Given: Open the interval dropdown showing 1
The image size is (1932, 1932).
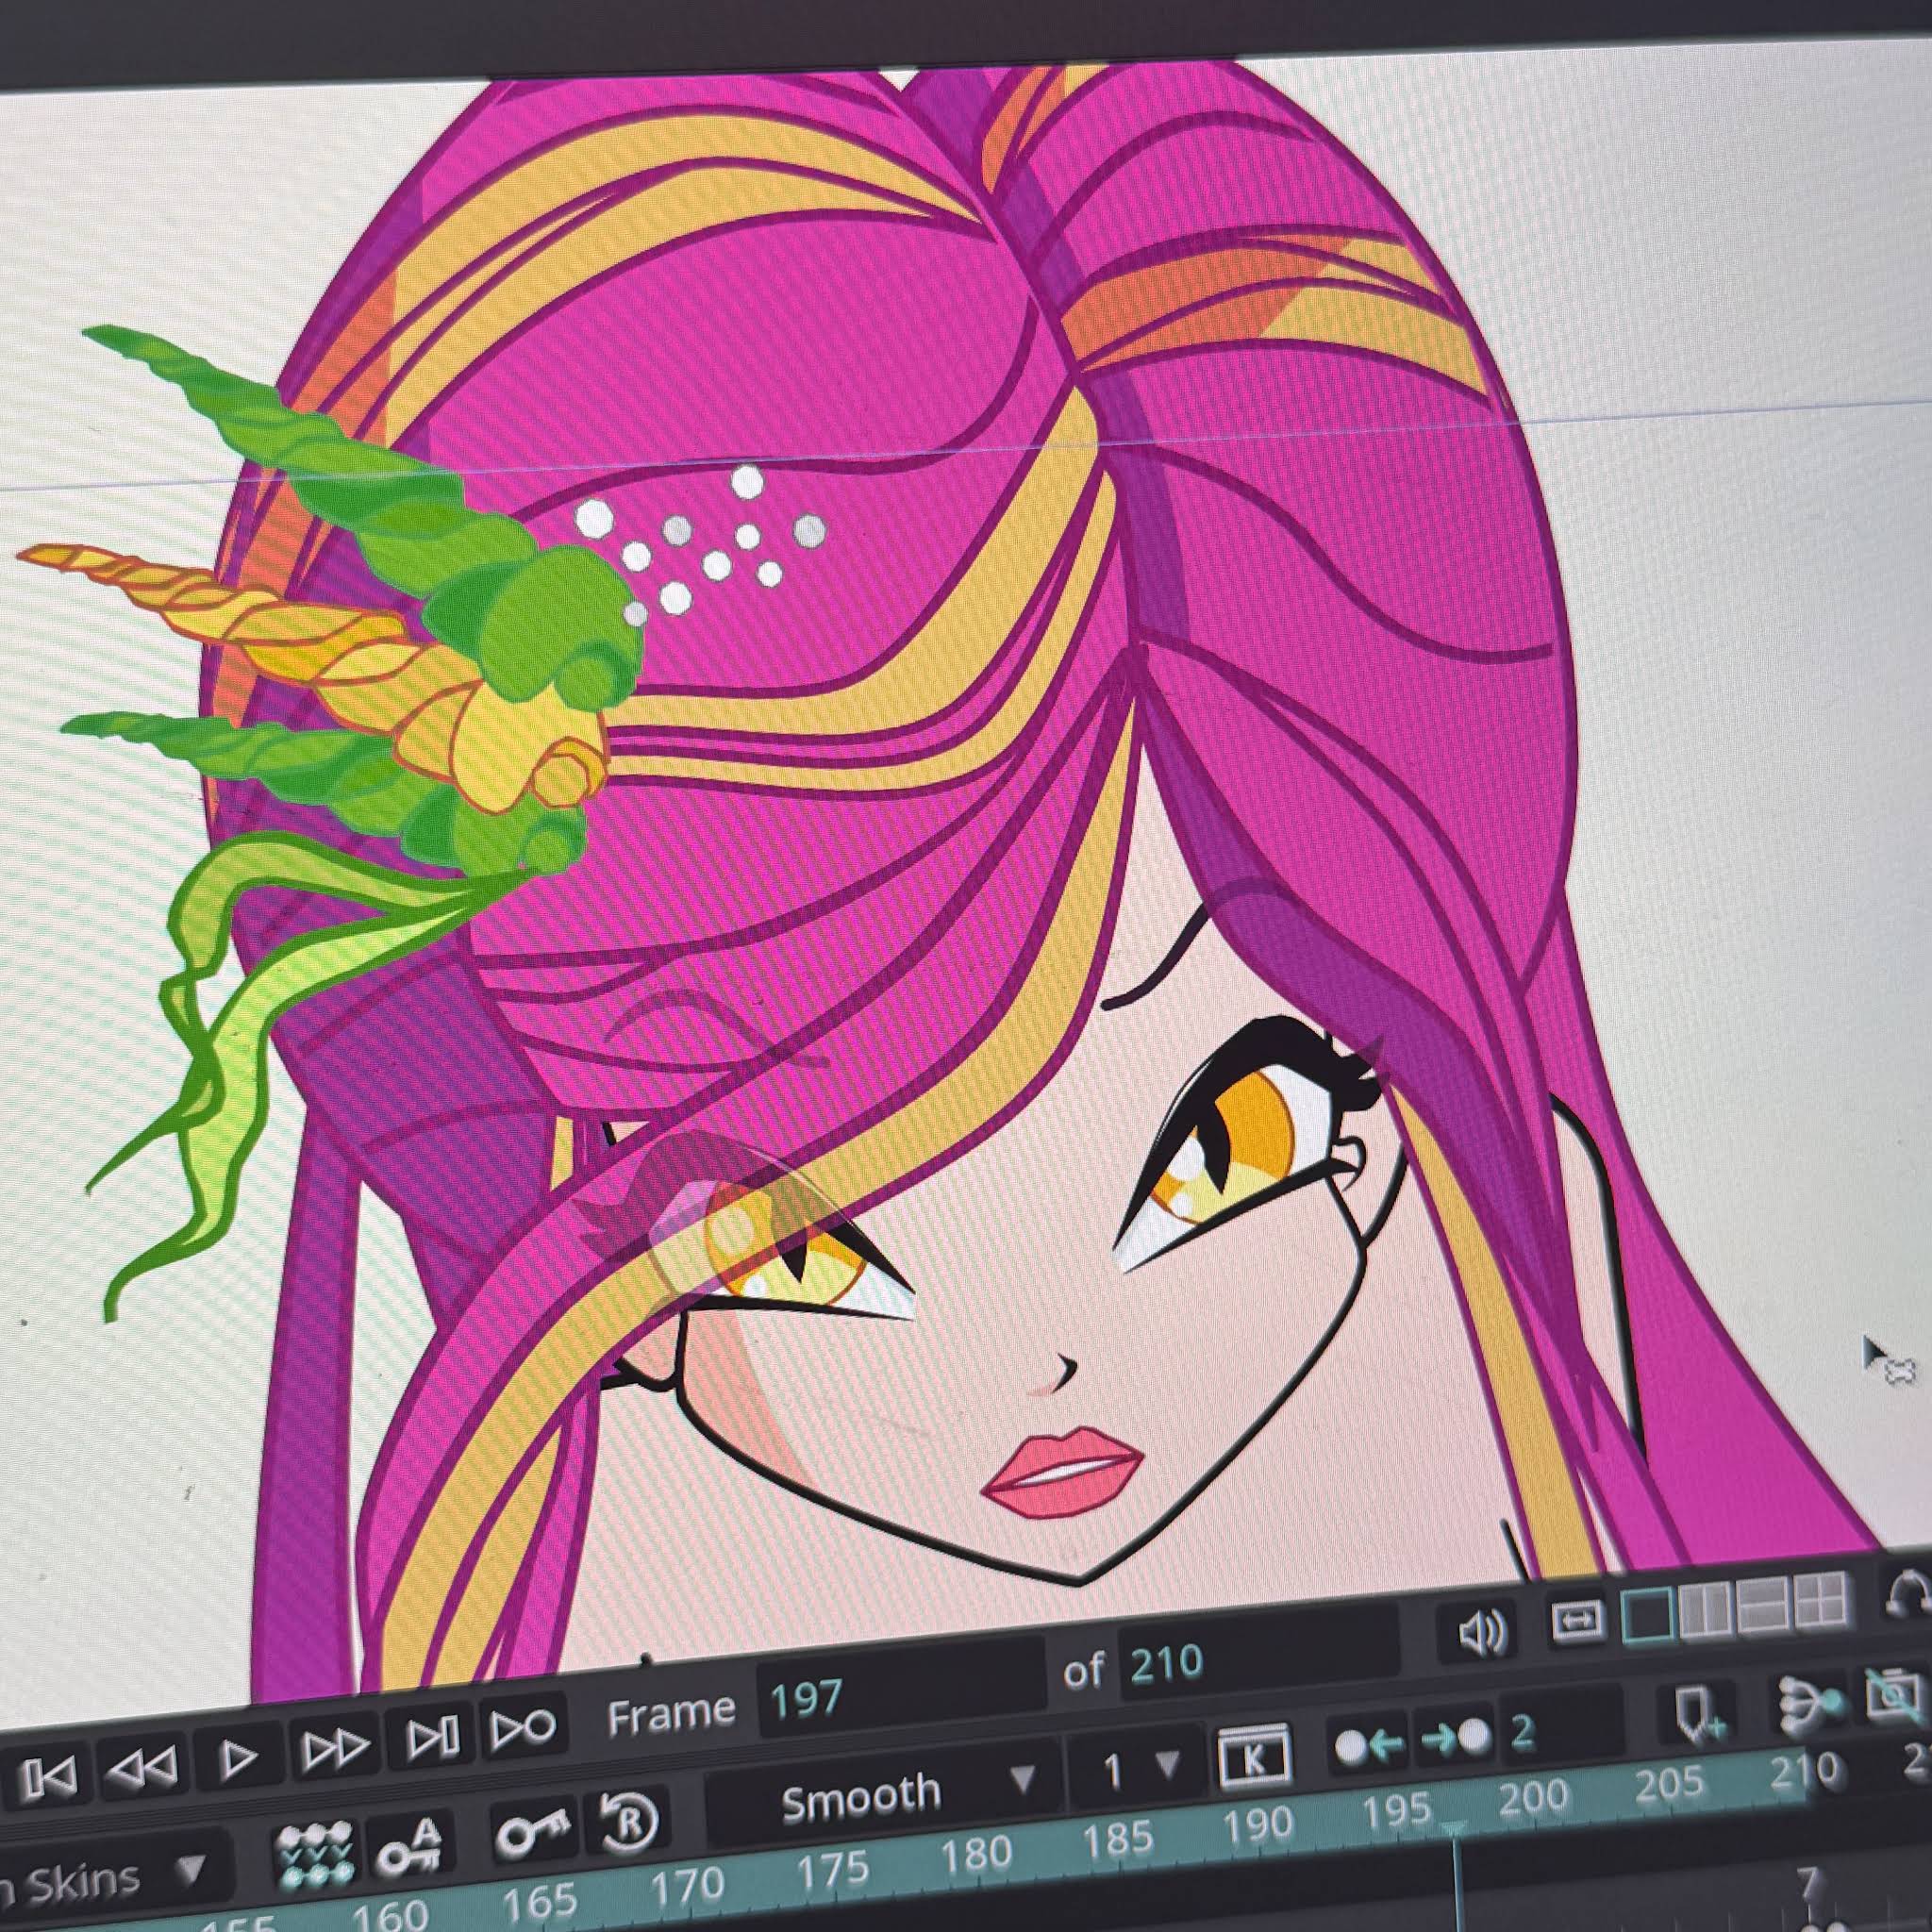Looking at the screenshot, I should point(1136,1770).
